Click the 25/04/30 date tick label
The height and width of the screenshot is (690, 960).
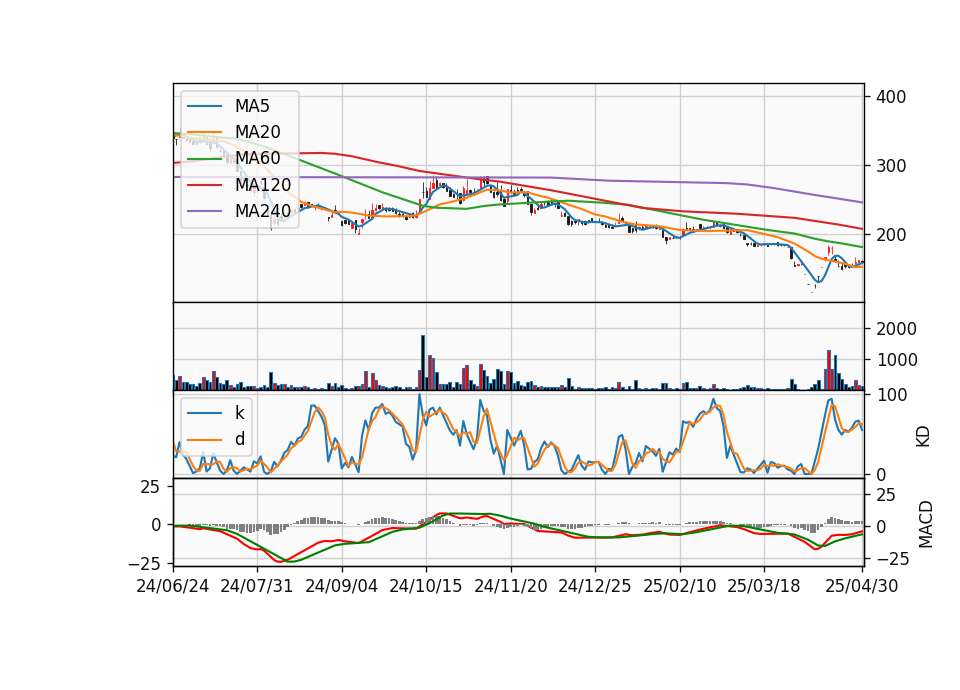(x=862, y=586)
